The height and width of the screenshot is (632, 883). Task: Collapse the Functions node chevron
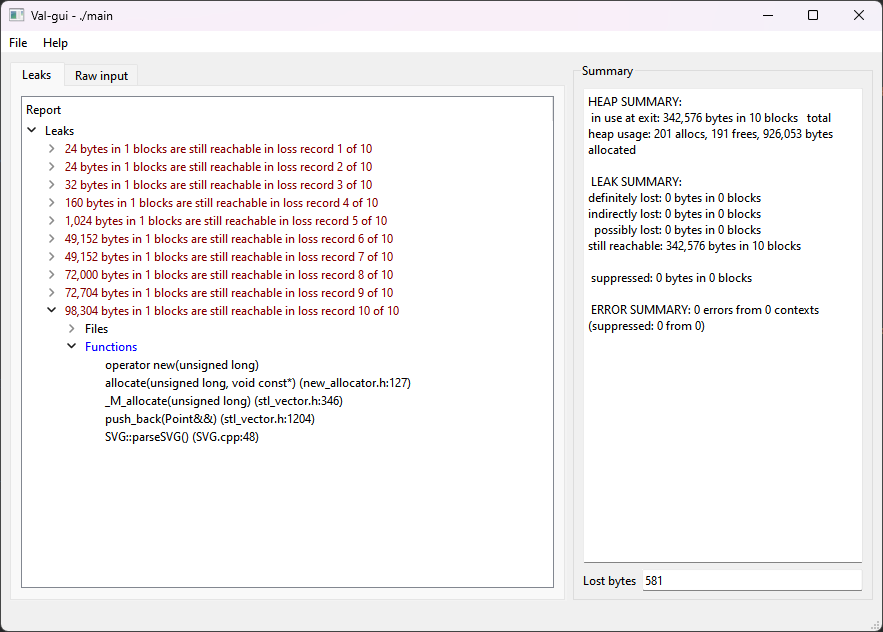coord(72,346)
